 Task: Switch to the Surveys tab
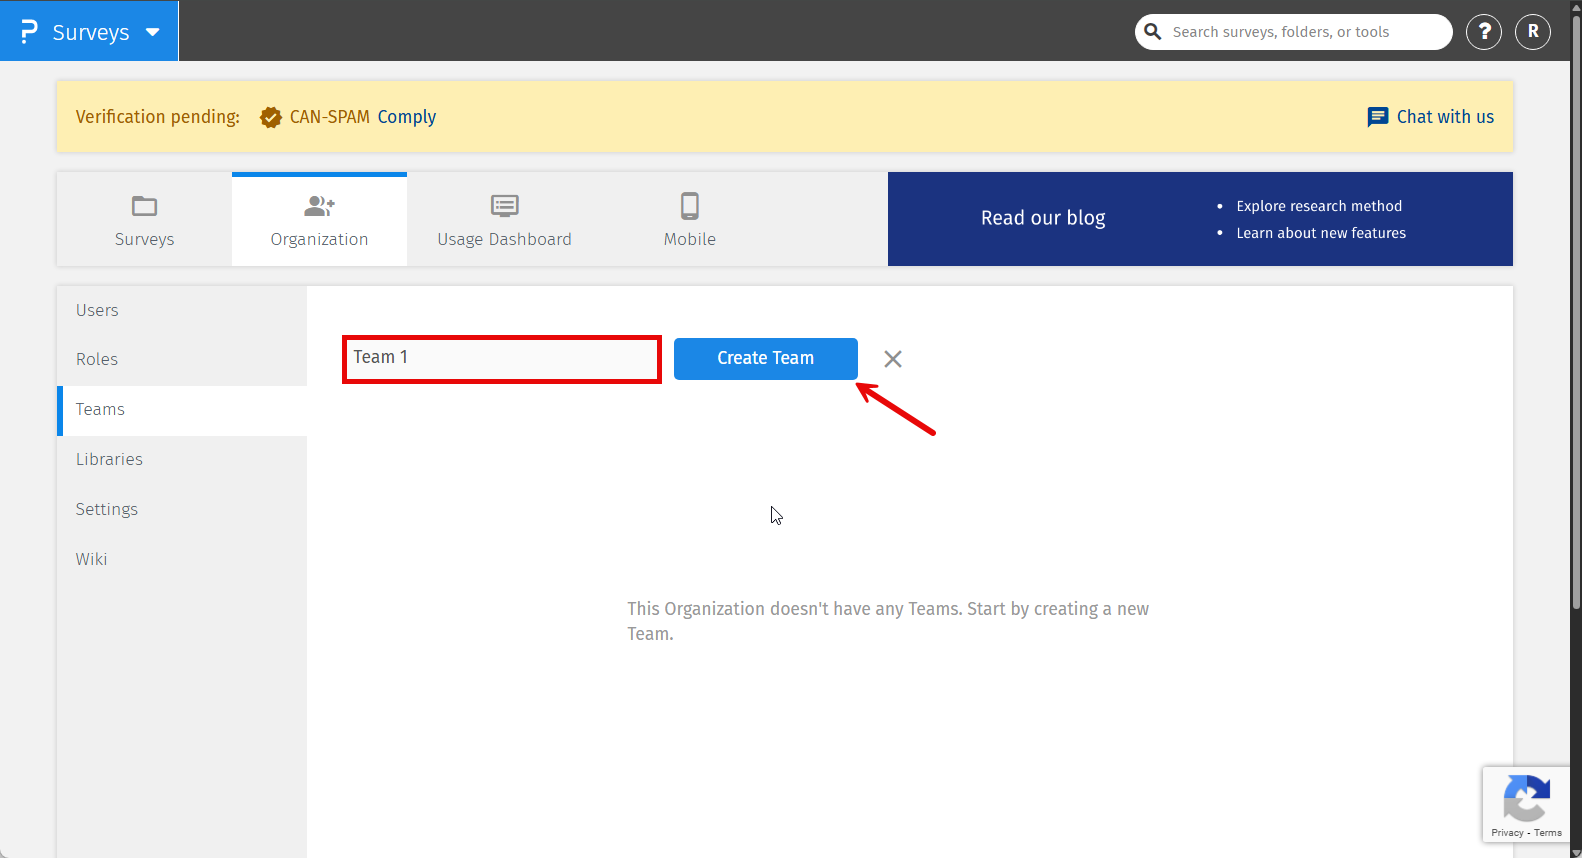coord(144,220)
